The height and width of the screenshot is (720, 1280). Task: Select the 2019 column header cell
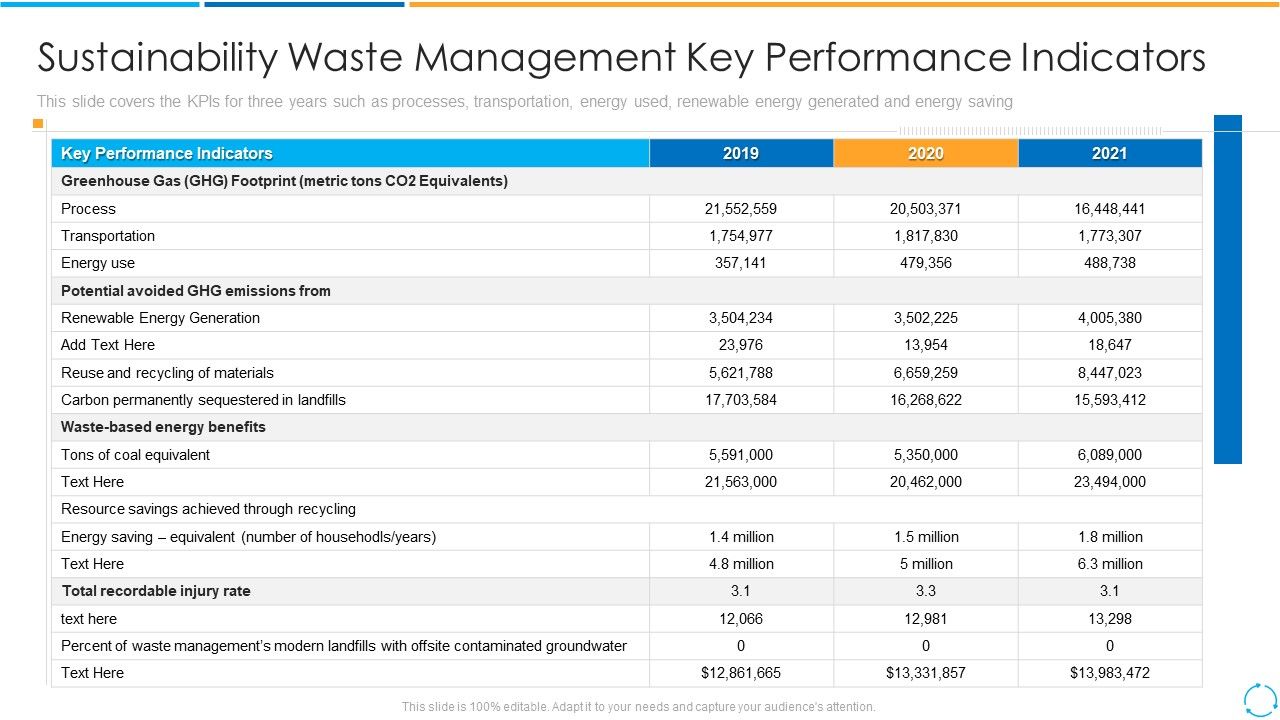(740, 153)
